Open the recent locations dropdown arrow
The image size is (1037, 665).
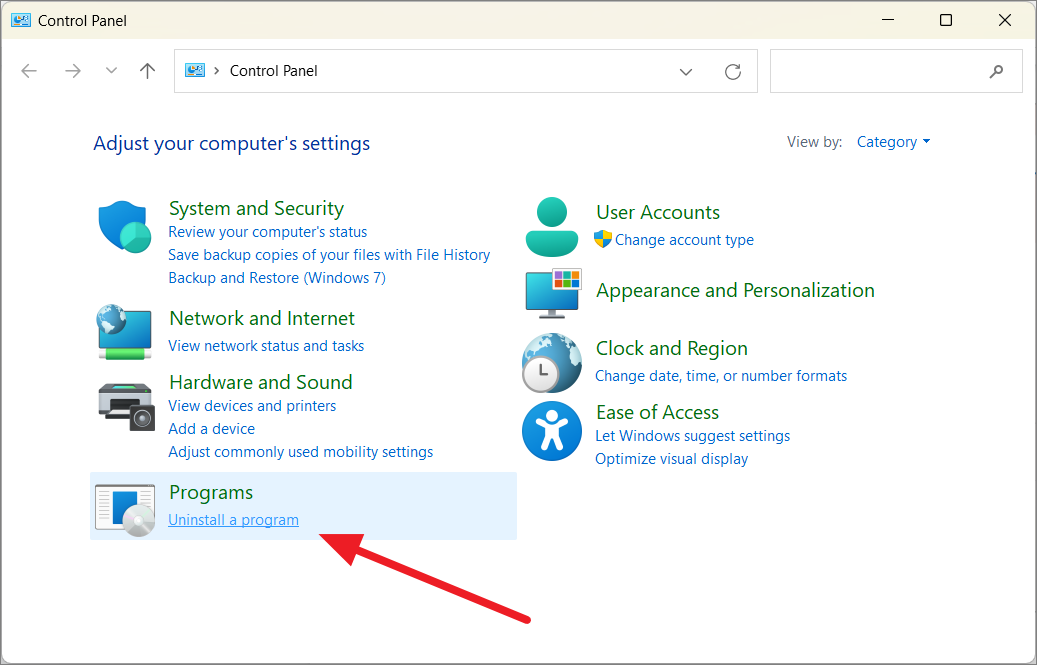click(x=111, y=71)
